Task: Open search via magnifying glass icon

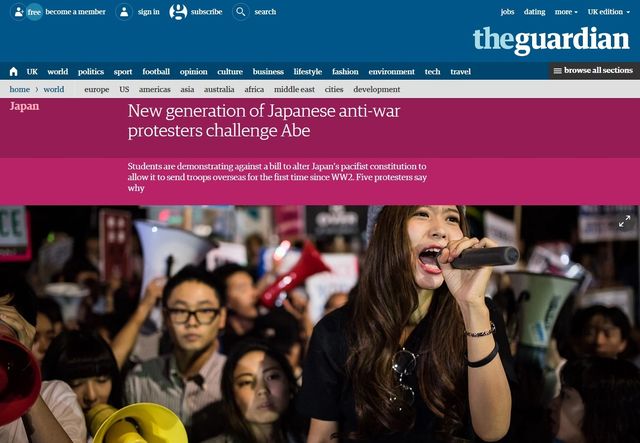Action: point(241,12)
